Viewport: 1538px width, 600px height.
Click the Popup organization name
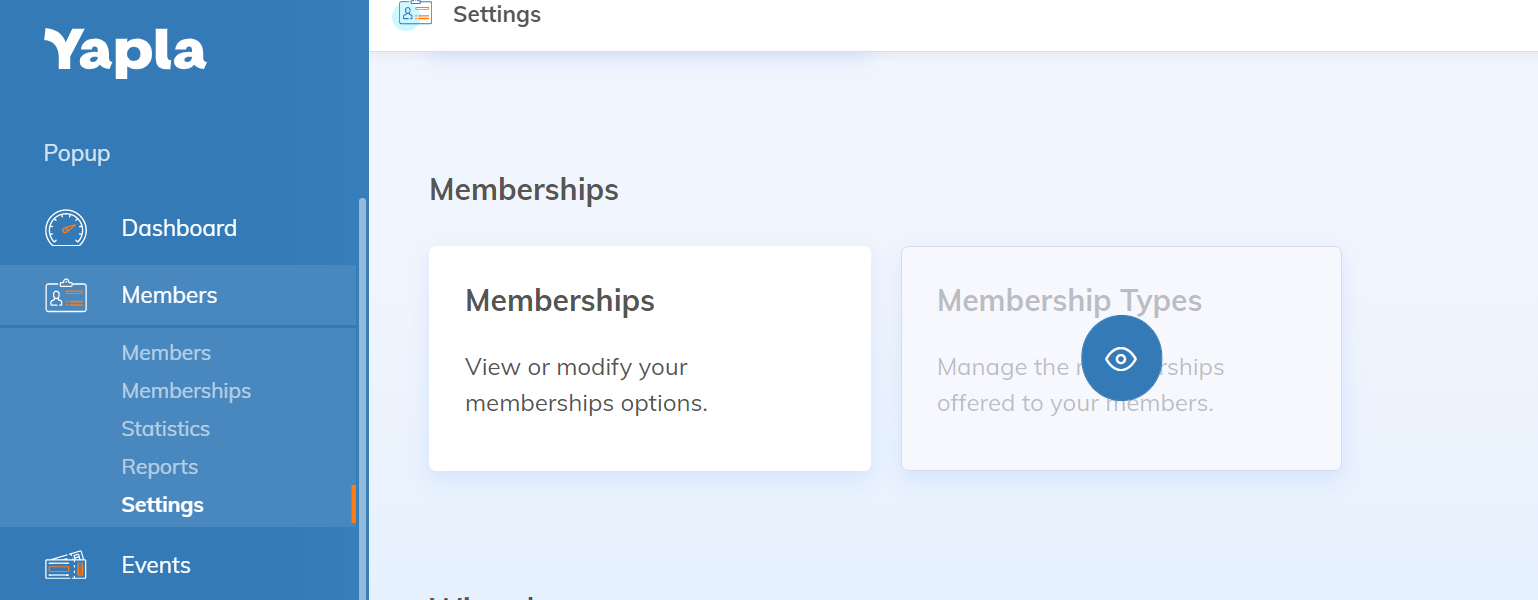pos(77,154)
